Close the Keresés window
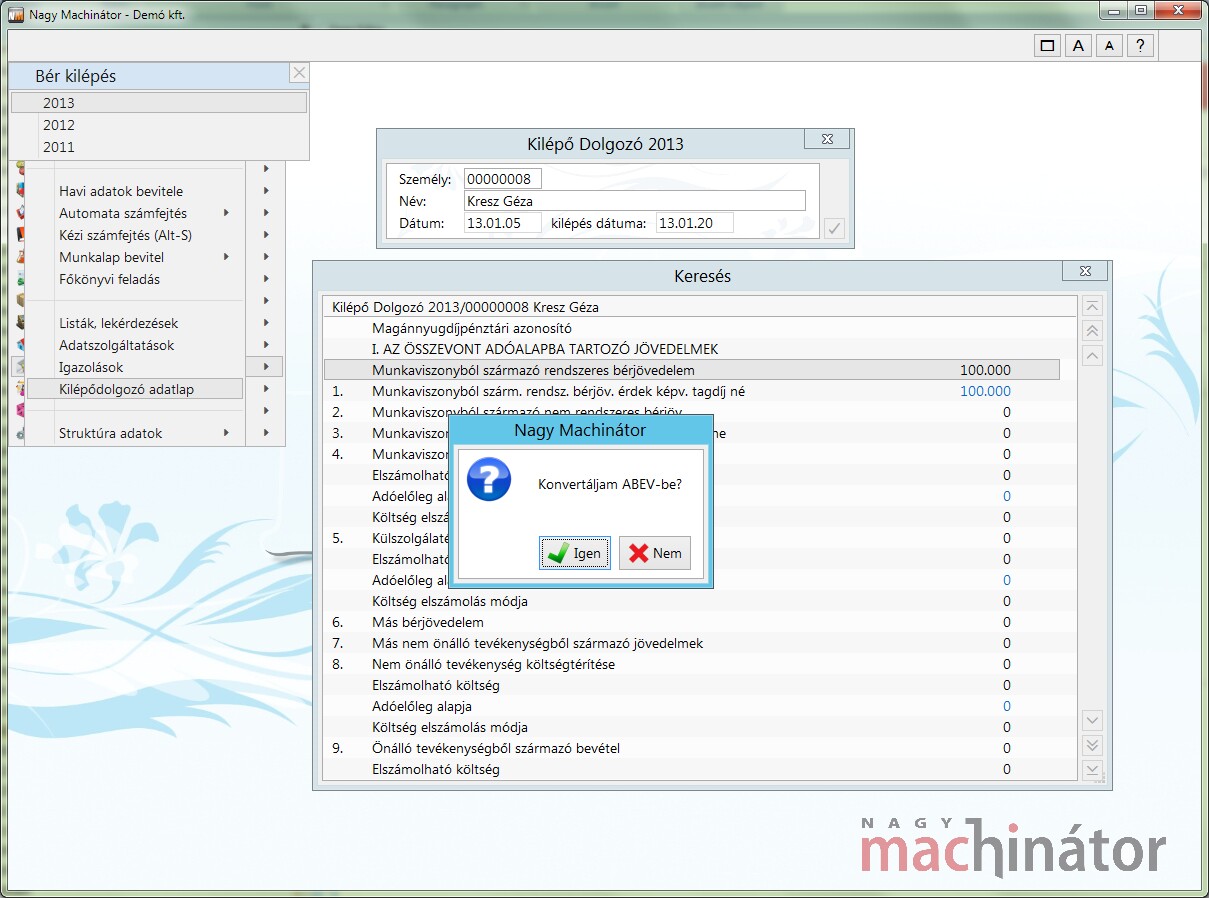The width and height of the screenshot is (1209, 898). [1086, 271]
